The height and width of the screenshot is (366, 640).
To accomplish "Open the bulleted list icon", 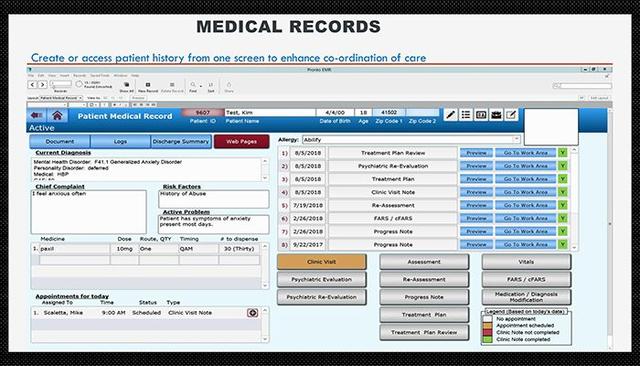I will 466,115.
